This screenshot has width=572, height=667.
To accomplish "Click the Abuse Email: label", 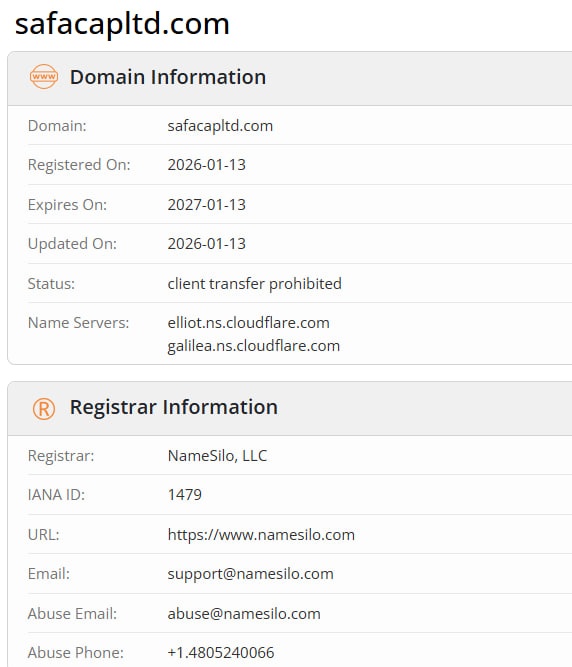I will (72, 614).
